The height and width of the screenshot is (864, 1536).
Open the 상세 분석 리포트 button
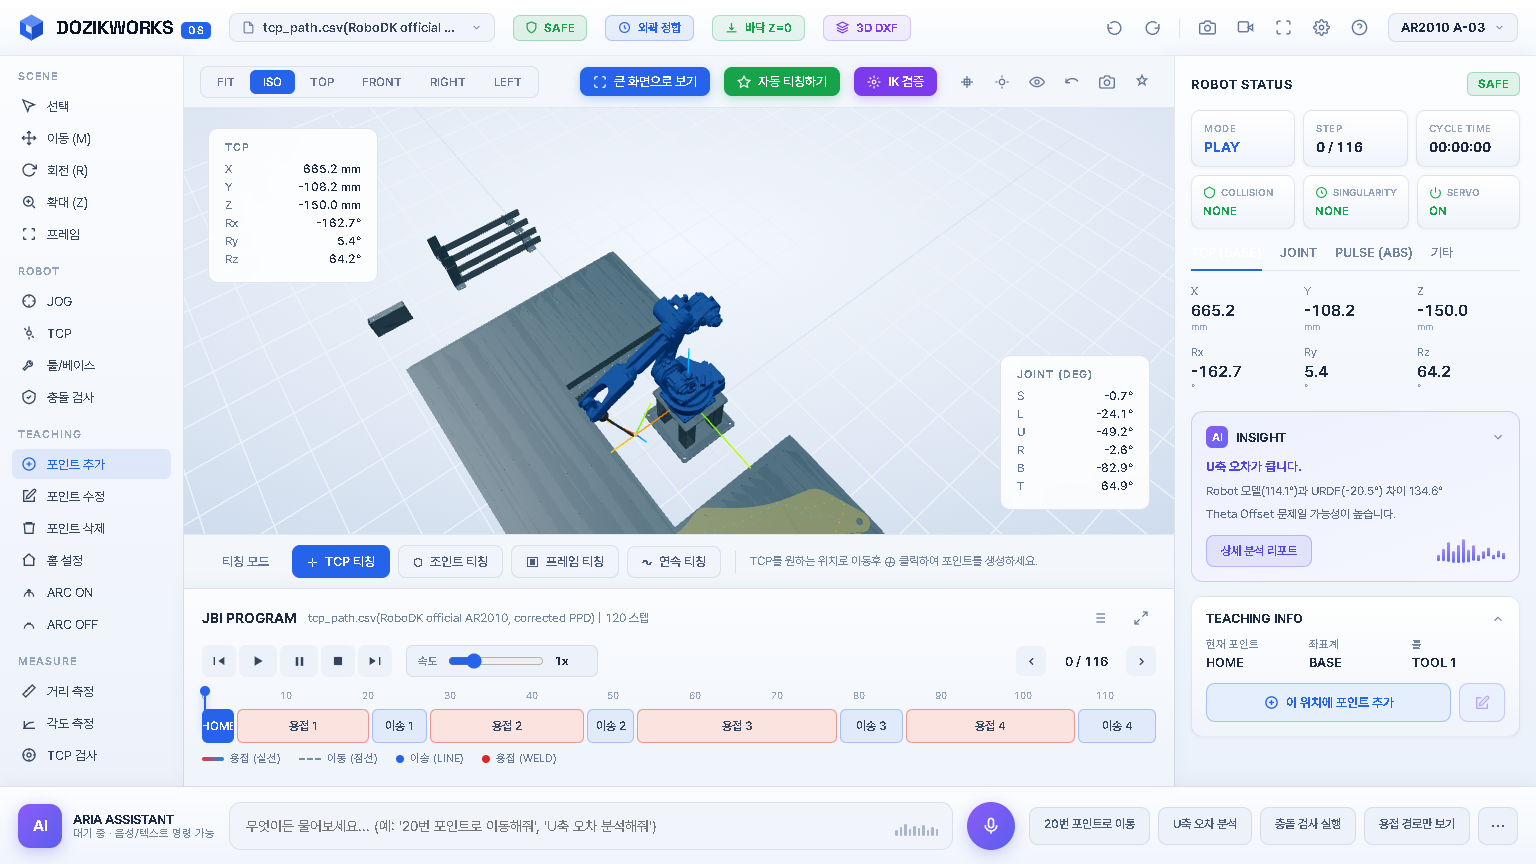pos(1259,551)
